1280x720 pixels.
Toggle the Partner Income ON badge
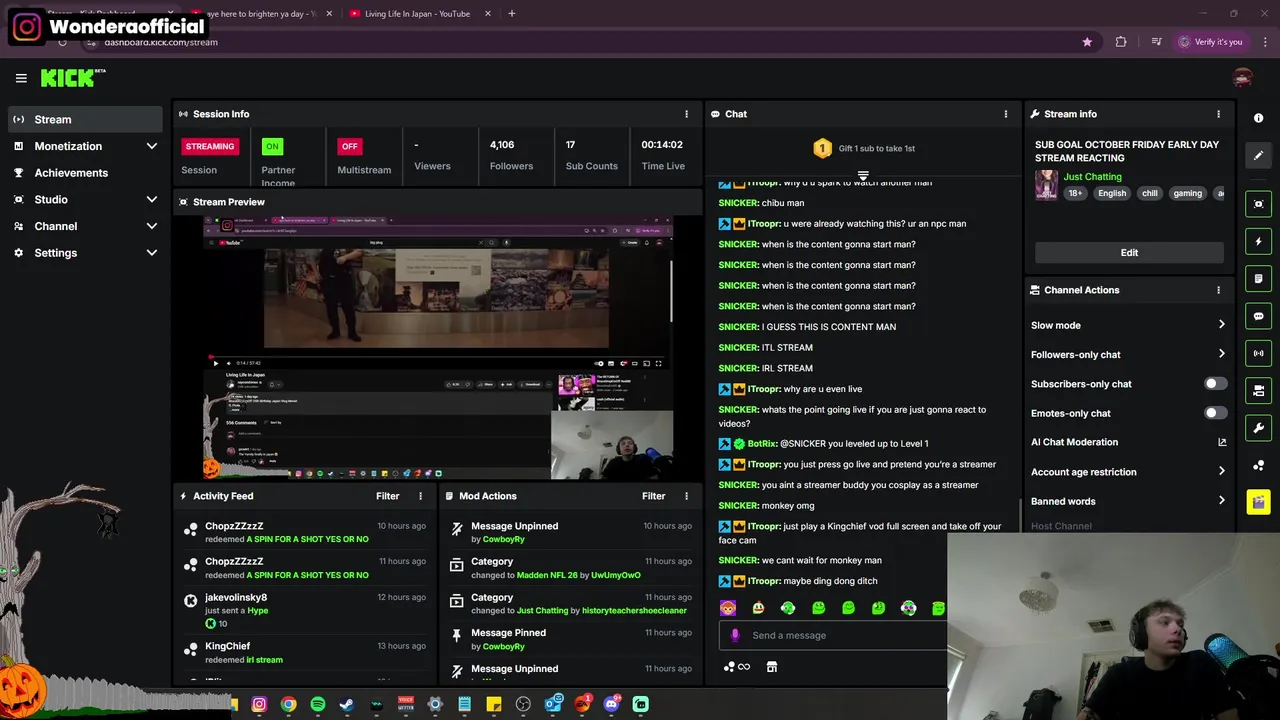[272, 146]
